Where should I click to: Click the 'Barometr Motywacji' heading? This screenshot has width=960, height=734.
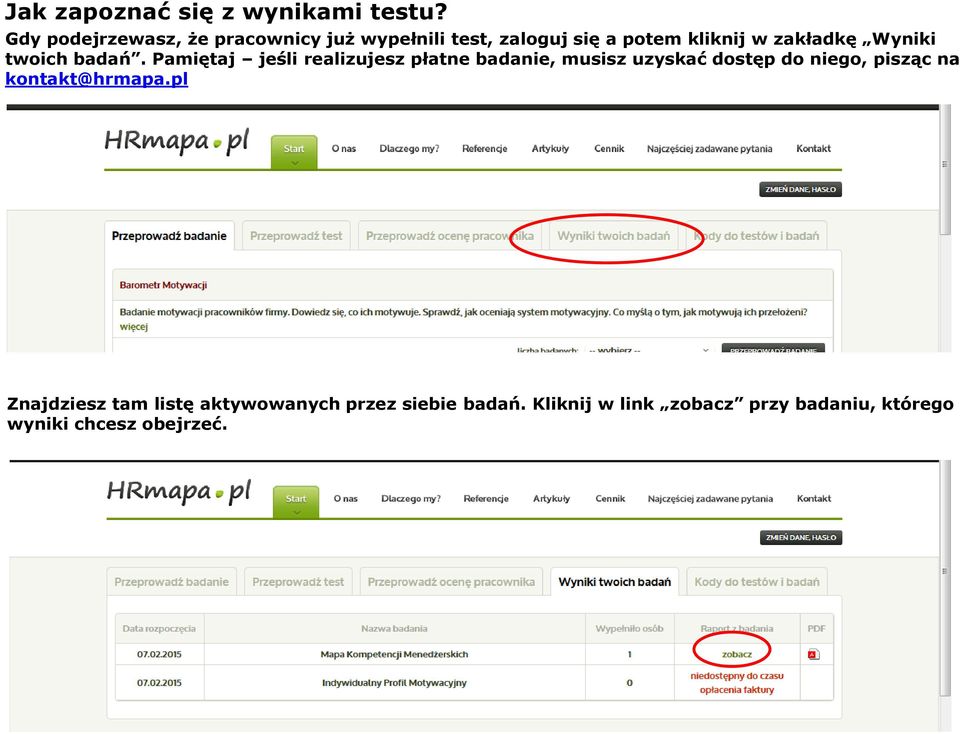(163, 285)
